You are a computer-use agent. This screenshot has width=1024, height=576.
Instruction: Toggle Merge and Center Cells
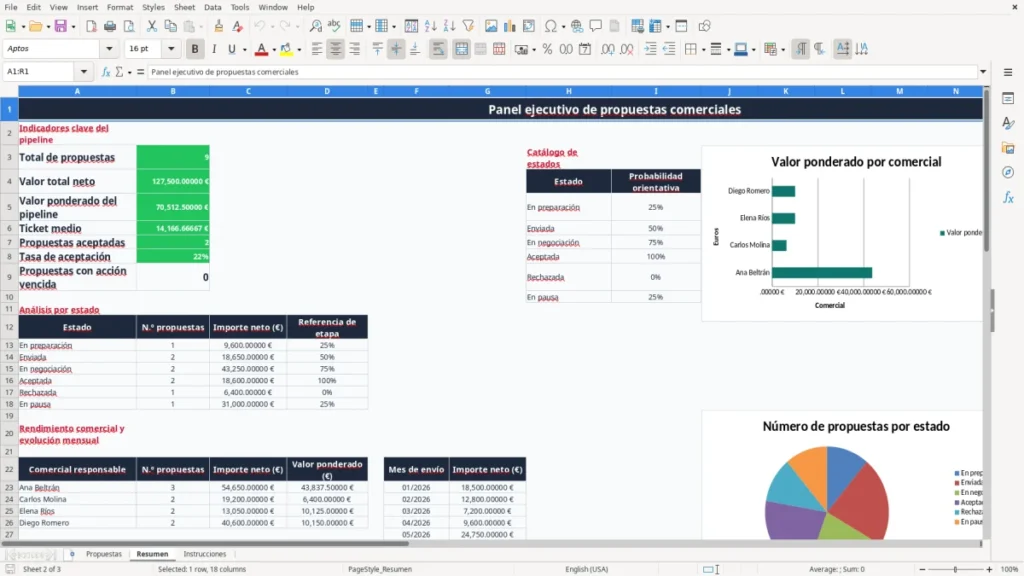[461, 49]
